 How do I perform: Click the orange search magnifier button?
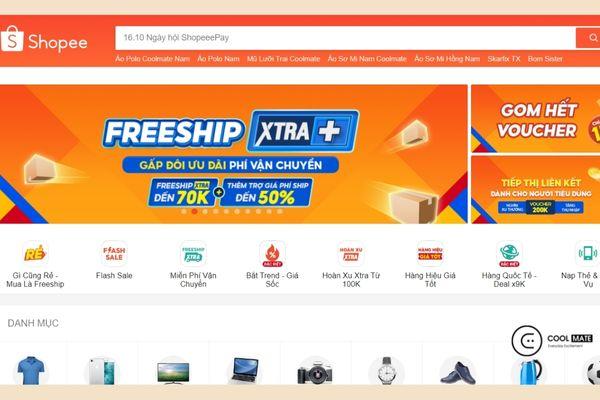[x=589, y=38]
